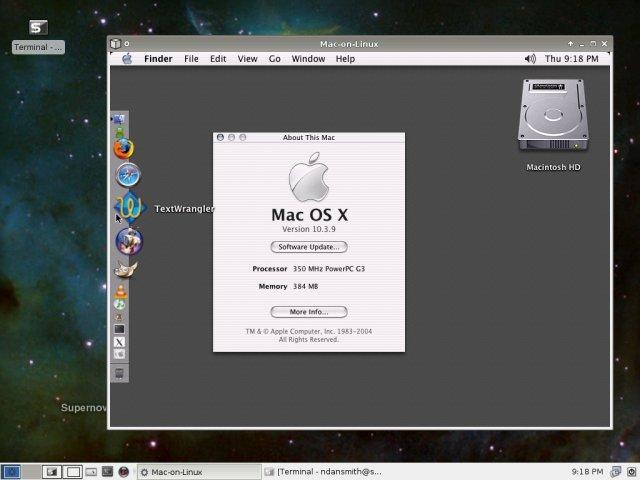Launch Safari from the dock
The height and width of the screenshot is (480, 640).
(127, 176)
